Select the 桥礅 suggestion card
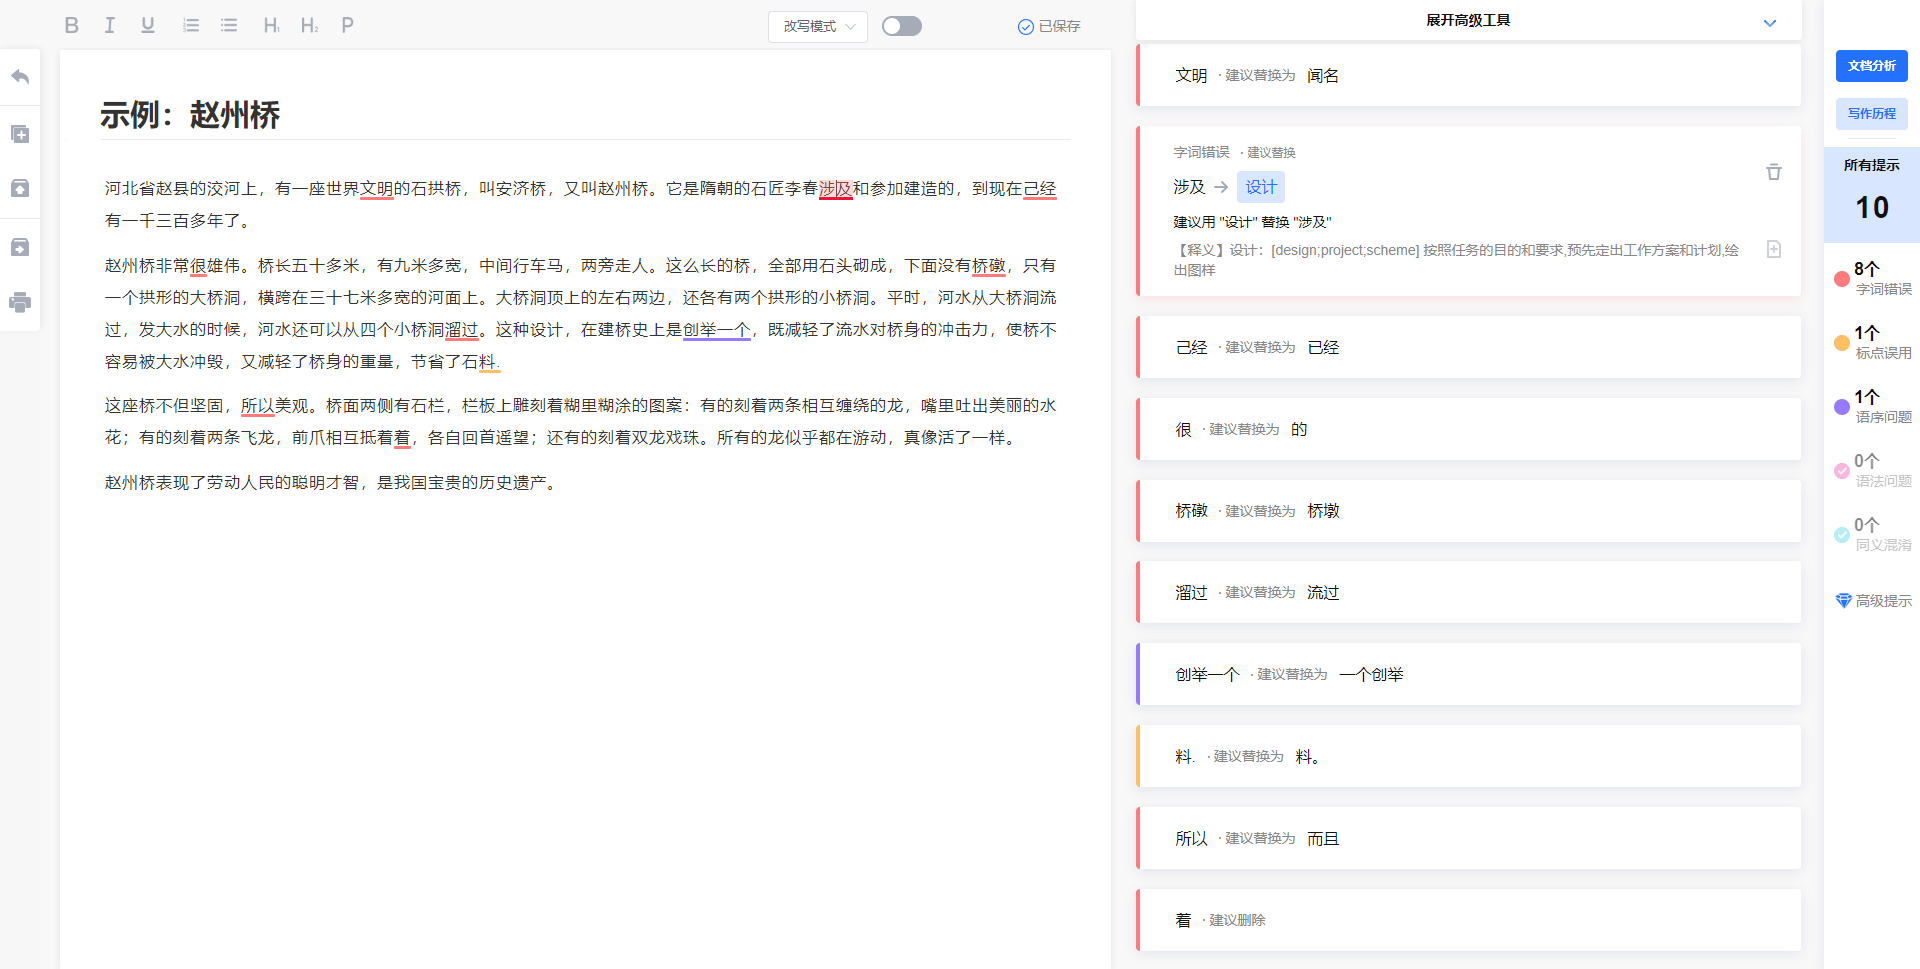This screenshot has height=969, width=1920. click(1468, 510)
